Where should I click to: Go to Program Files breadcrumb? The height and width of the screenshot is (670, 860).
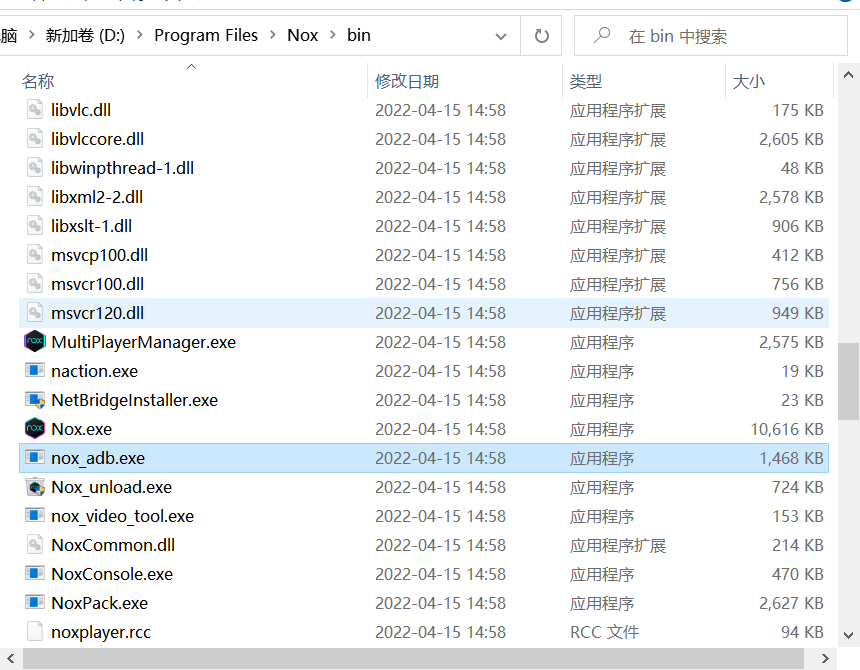tap(206, 36)
